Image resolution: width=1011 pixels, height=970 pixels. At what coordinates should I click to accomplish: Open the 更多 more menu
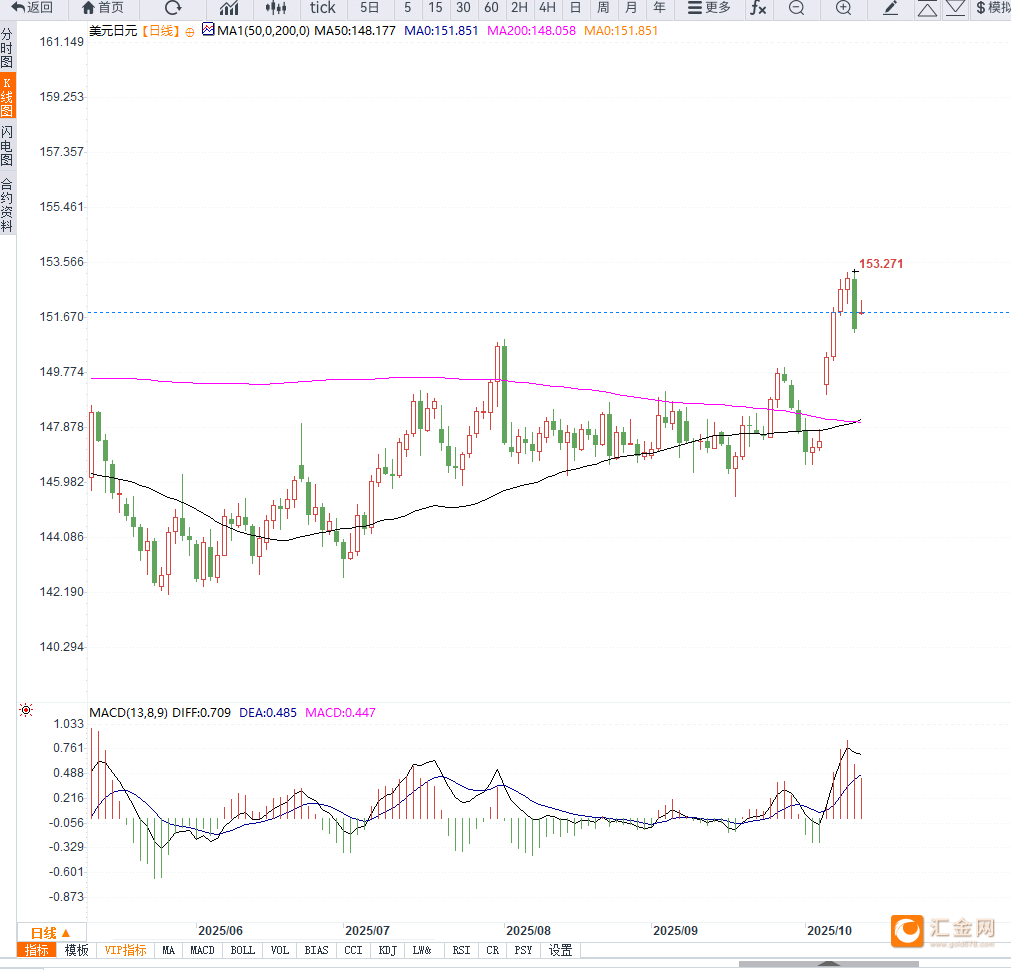point(709,8)
